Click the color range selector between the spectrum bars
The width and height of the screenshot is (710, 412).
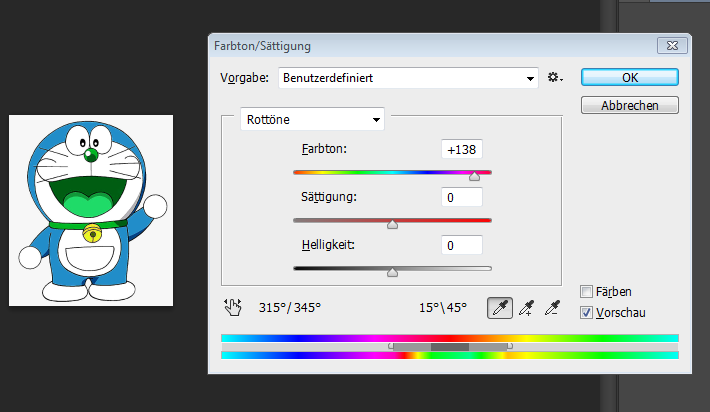(x=450, y=347)
